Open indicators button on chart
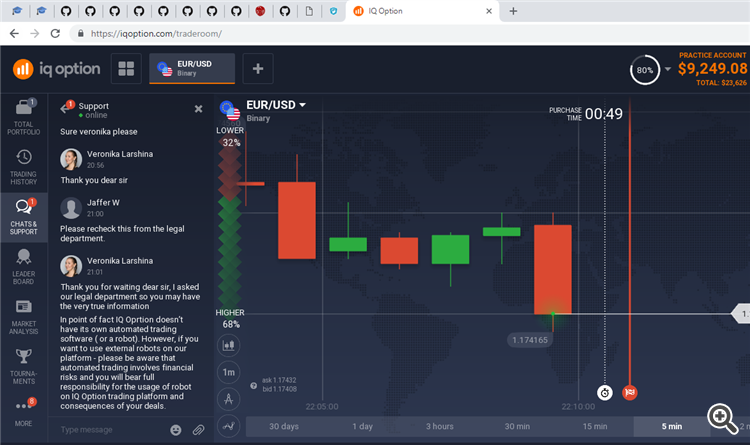 coord(229,425)
